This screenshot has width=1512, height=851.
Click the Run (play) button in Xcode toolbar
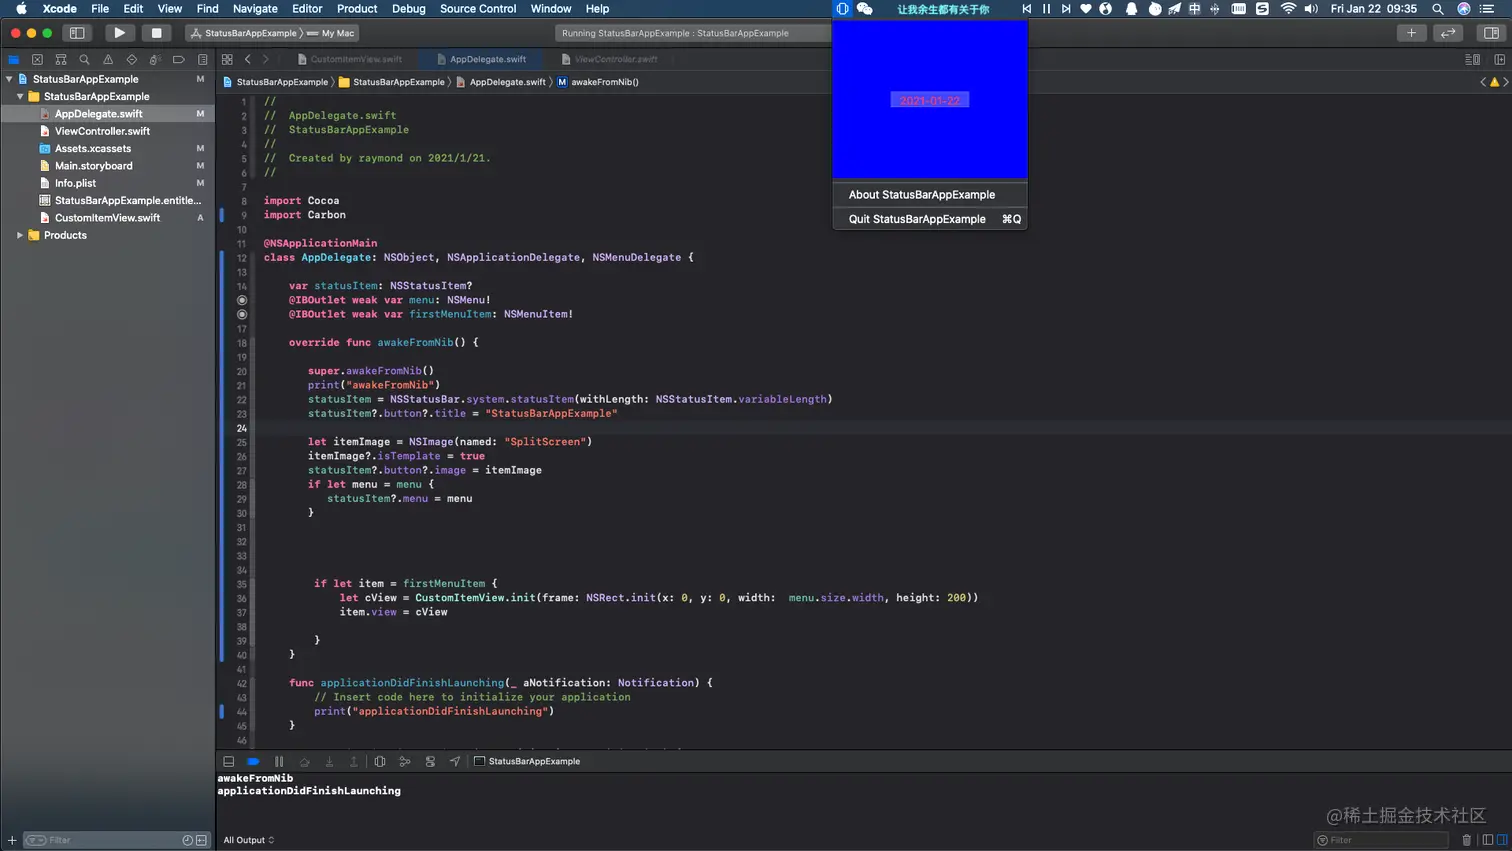click(x=119, y=33)
